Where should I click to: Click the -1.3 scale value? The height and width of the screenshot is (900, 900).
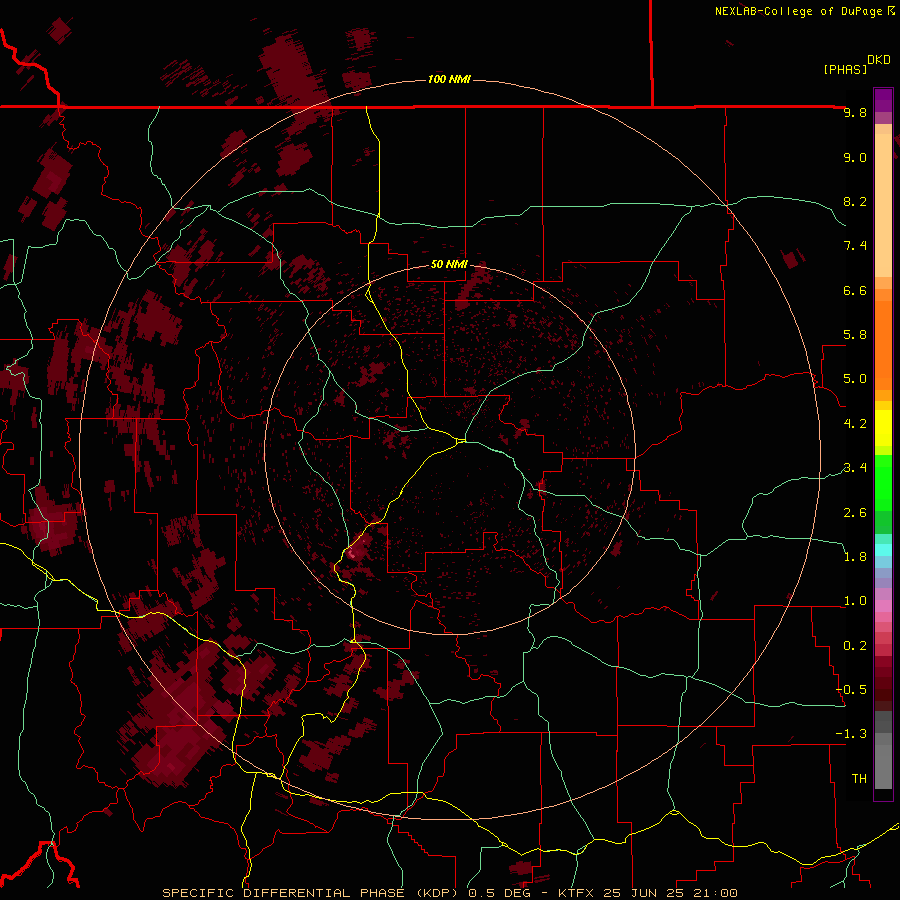click(852, 734)
